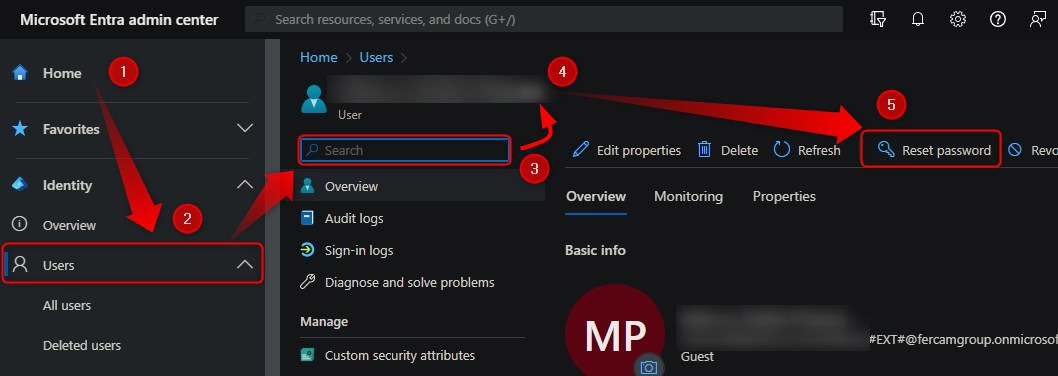Screen dimensions: 1058x376
Task: Select the Overview tab in user pane
Action: pos(596,196)
